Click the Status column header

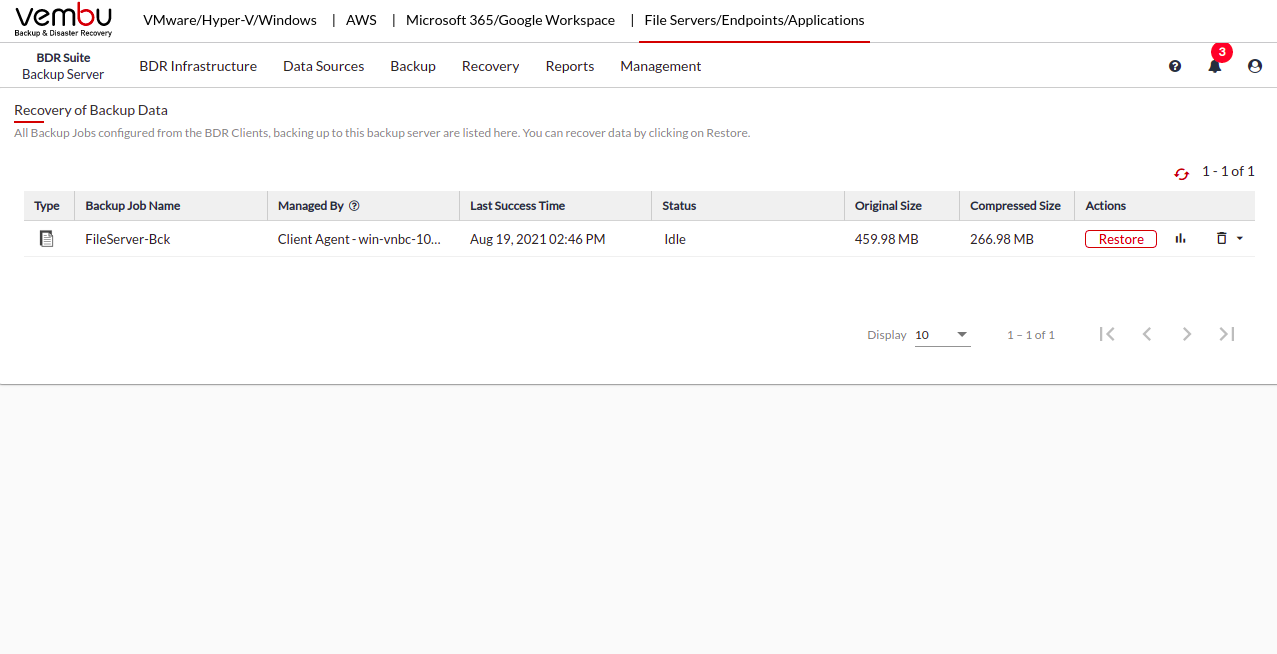(x=679, y=206)
